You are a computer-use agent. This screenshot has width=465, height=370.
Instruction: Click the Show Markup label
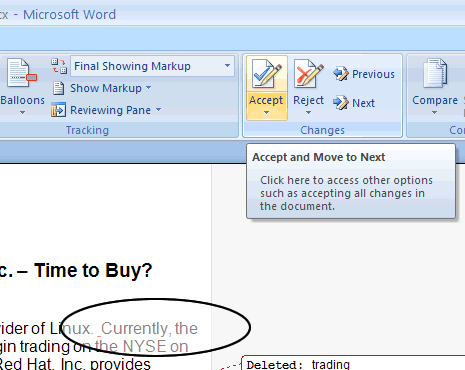click(x=106, y=88)
